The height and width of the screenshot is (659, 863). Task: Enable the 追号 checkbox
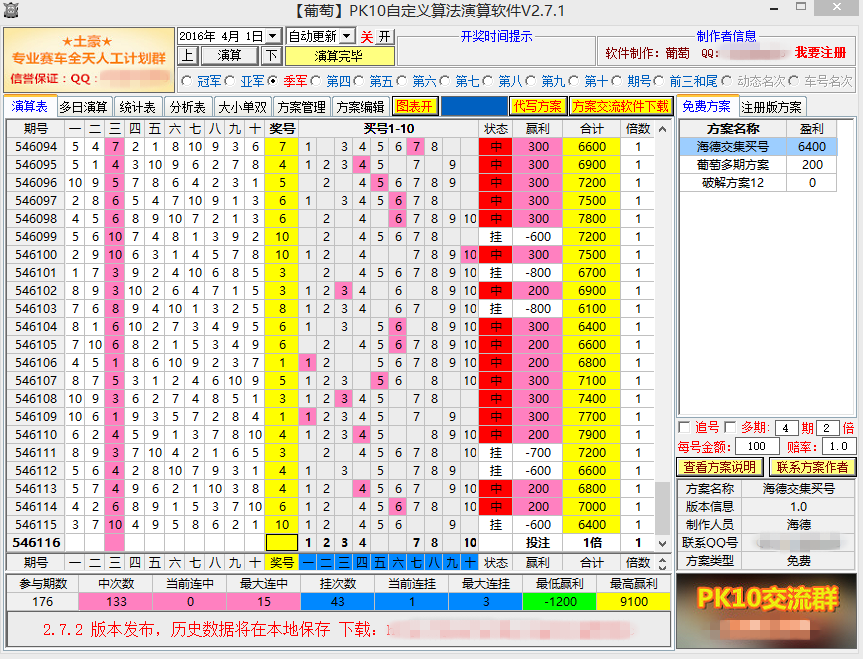[684, 426]
